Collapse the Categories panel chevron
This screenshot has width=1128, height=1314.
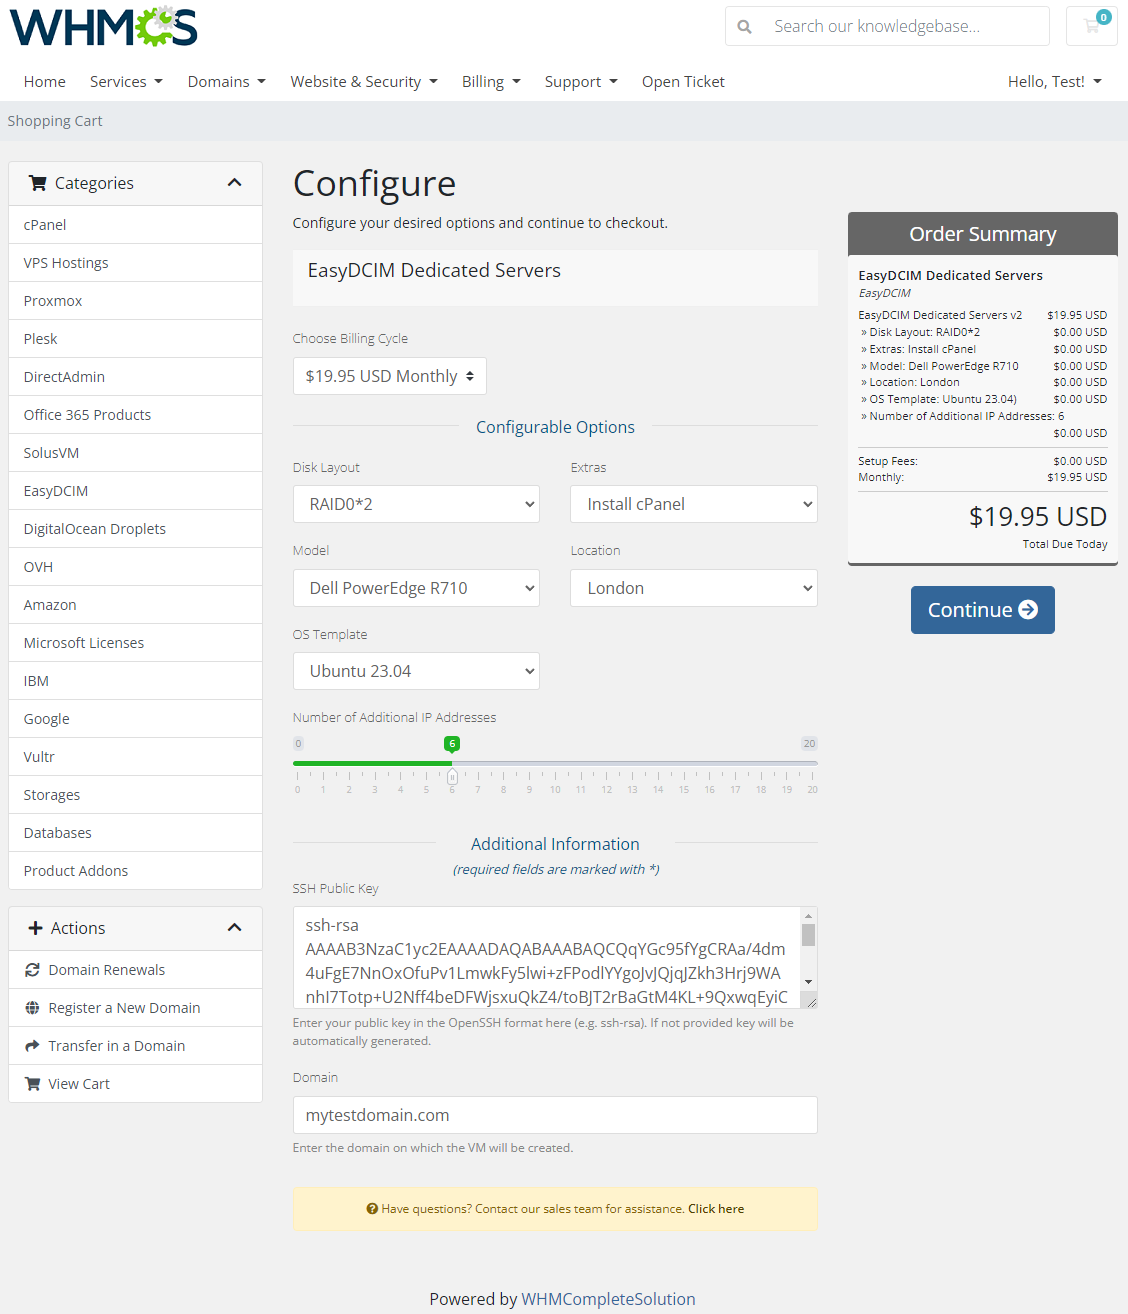[235, 182]
